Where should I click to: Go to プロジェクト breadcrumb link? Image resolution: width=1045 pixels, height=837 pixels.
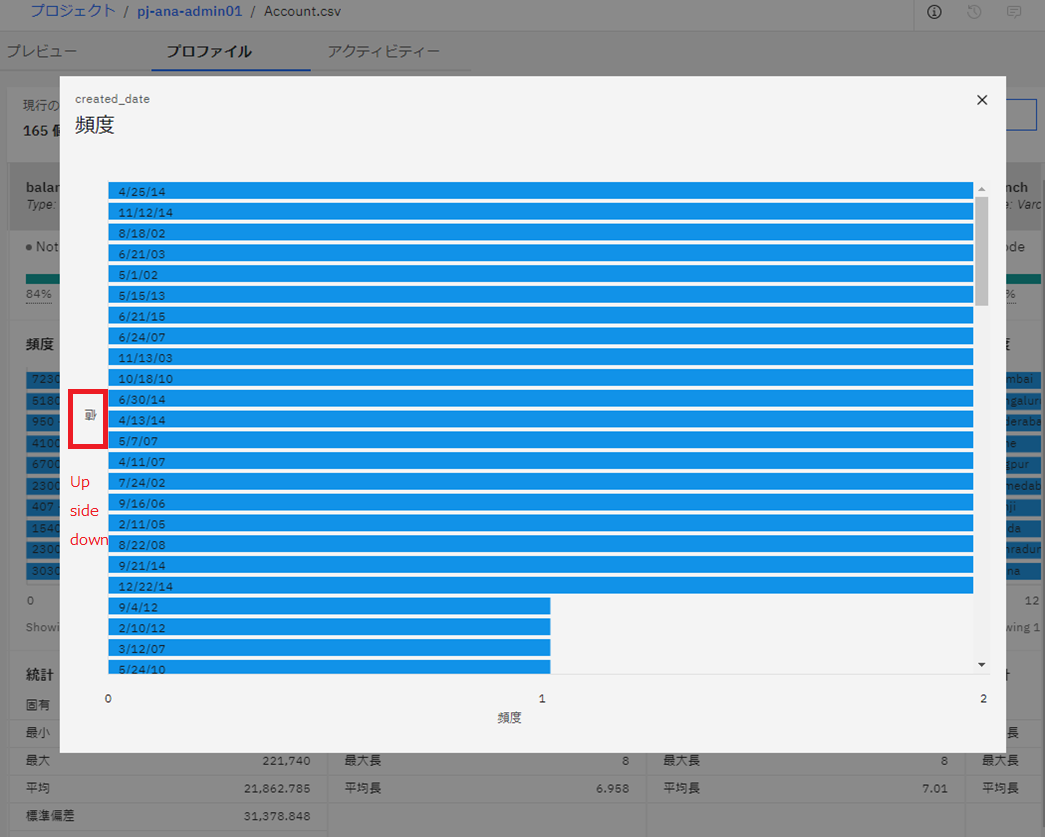[x=73, y=11]
